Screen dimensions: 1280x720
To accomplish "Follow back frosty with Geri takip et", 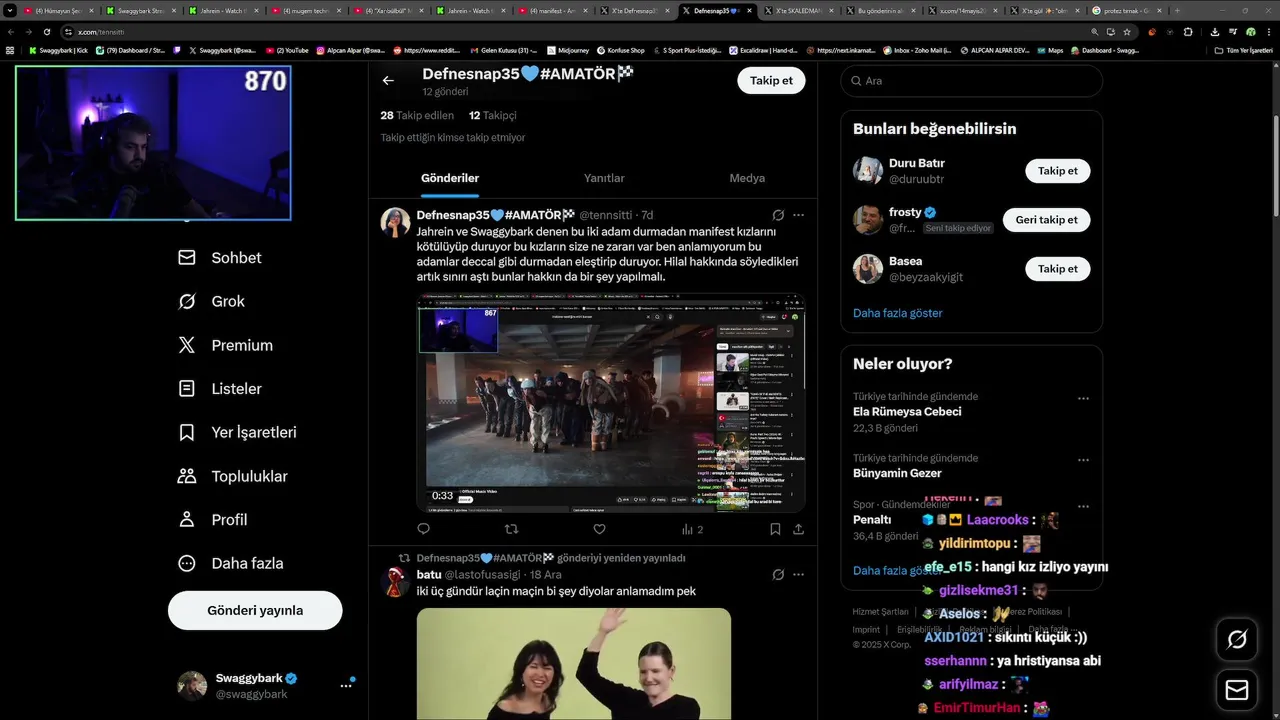I will 1046,220.
